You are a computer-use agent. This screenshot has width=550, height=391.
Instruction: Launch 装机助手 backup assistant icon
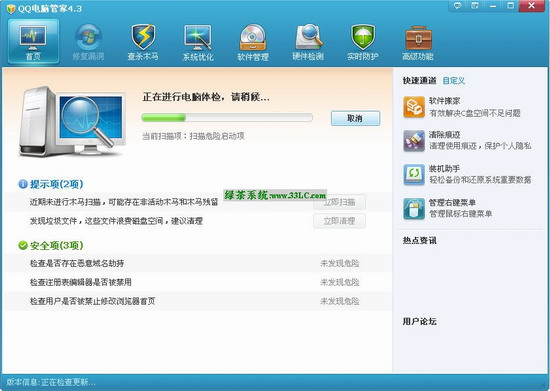click(x=414, y=174)
